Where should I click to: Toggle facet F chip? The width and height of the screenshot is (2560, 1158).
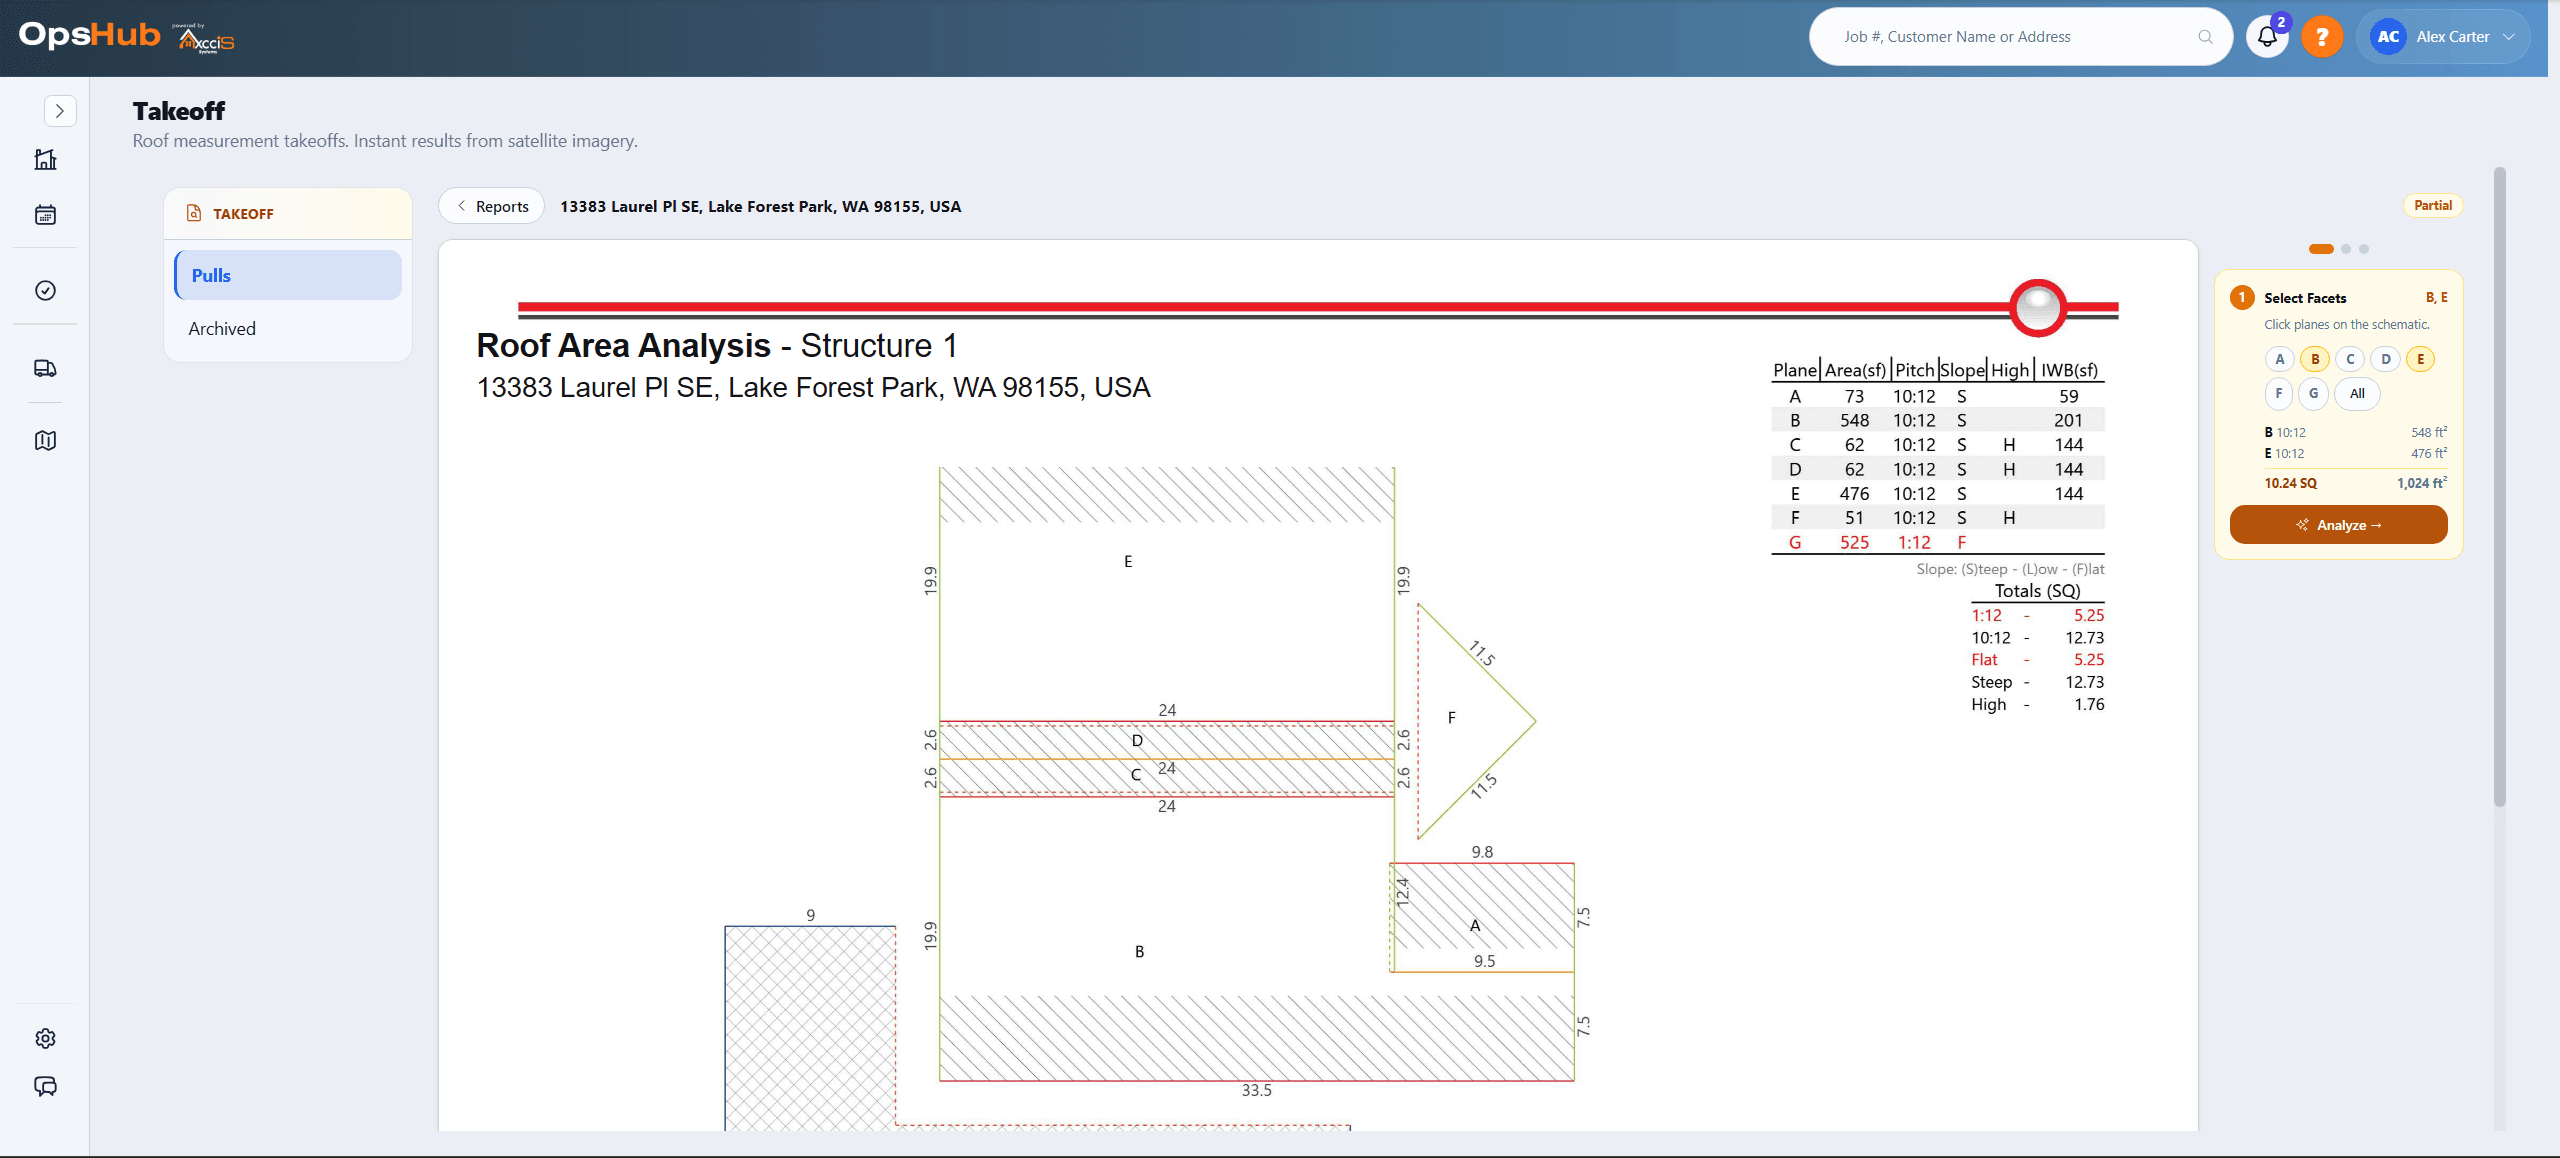tap(2279, 393)
